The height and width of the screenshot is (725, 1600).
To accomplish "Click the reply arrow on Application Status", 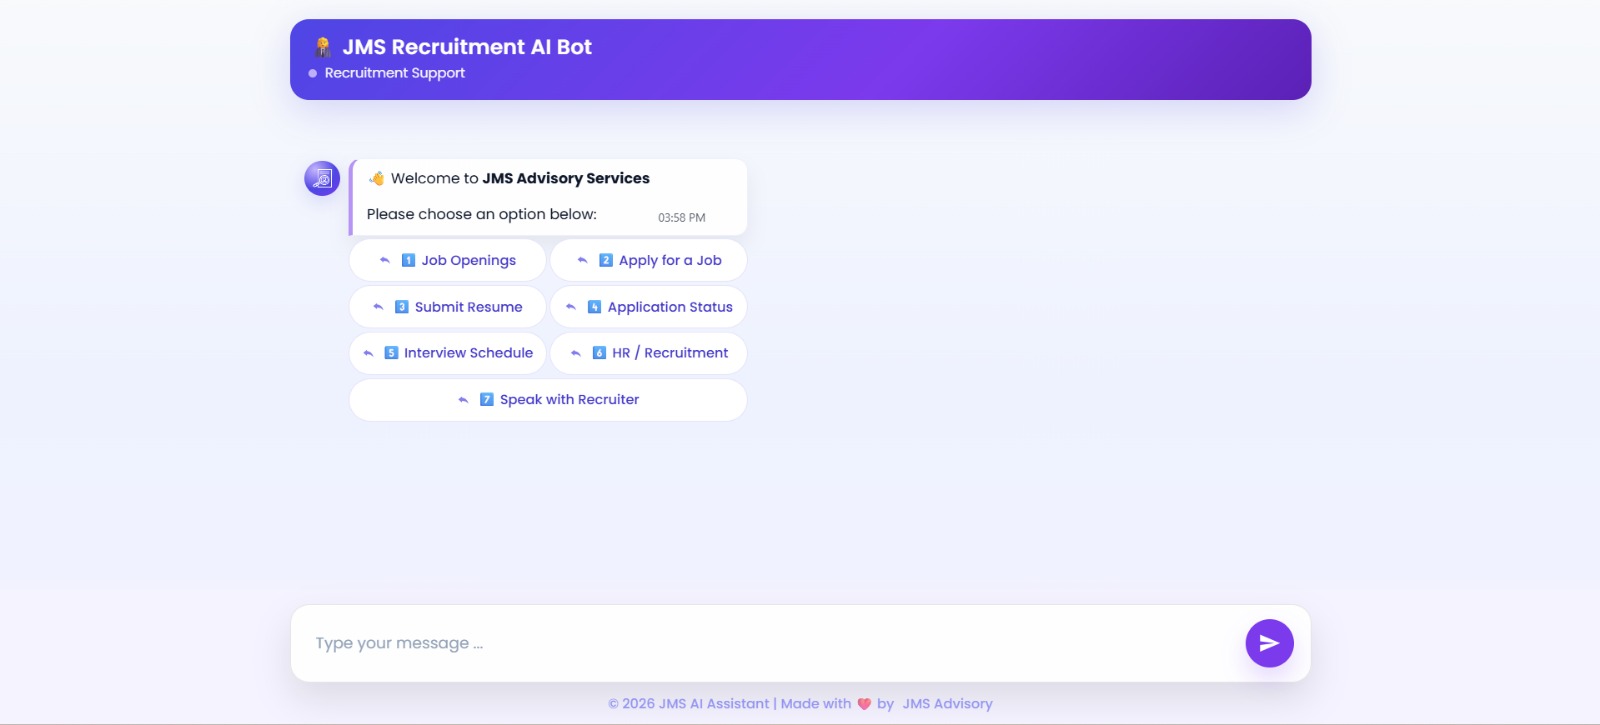I will click(571, 307).
